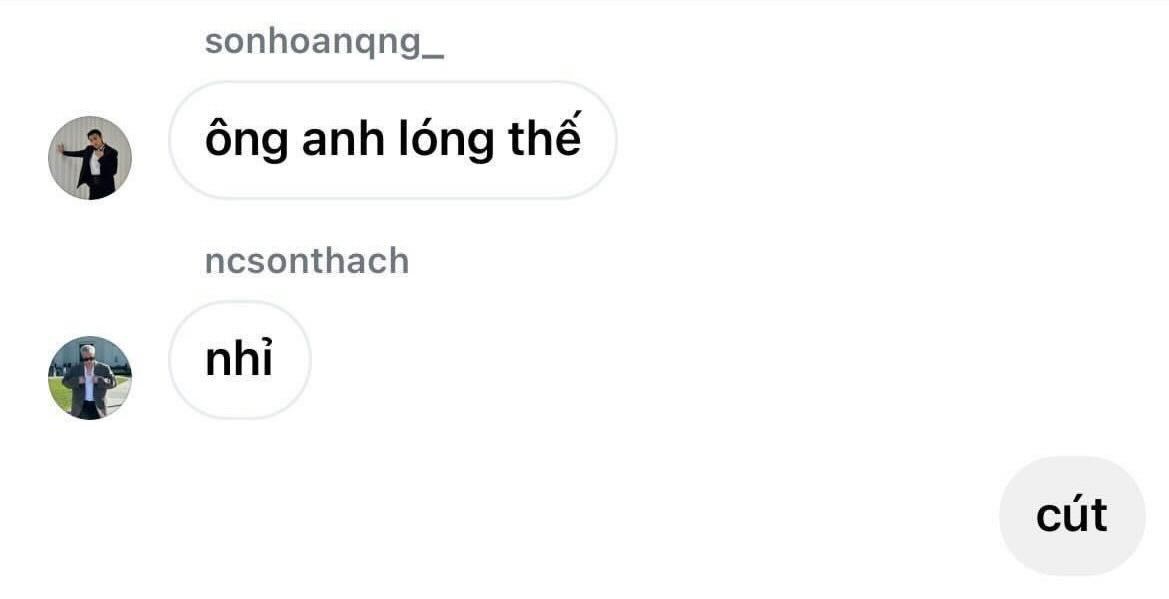Select the "ông anh lóng thế" message bubble
The image size is (1169, 599).
pyautogui.click(x=393, y=140)
